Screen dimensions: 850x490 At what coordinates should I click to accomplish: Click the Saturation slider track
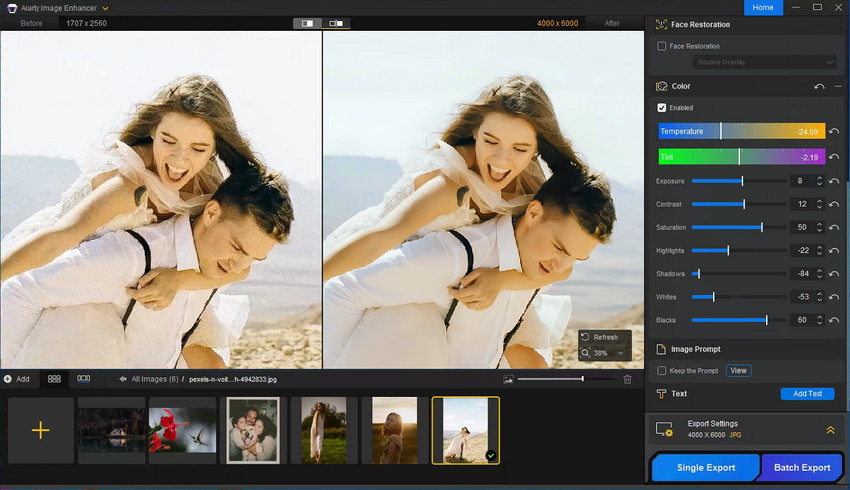(x=739, y=228)
